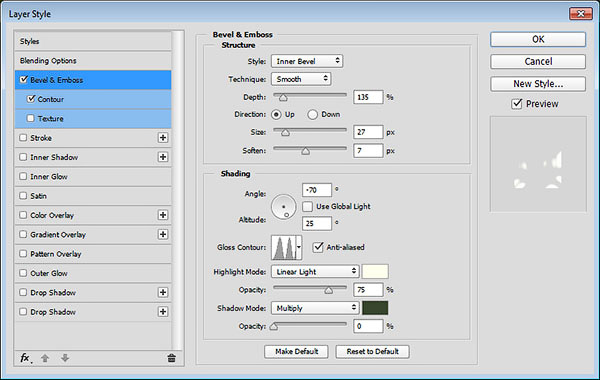
Task: Click the plus icon beside Inner Shadow
Action: [163, 157]
